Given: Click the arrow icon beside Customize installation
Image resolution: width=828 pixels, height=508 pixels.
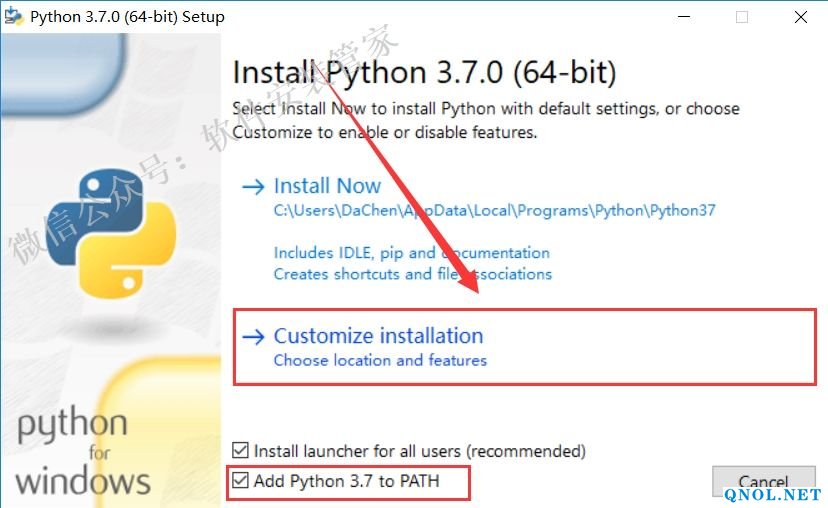Looking at the screenshot, I should coord(255,336).
